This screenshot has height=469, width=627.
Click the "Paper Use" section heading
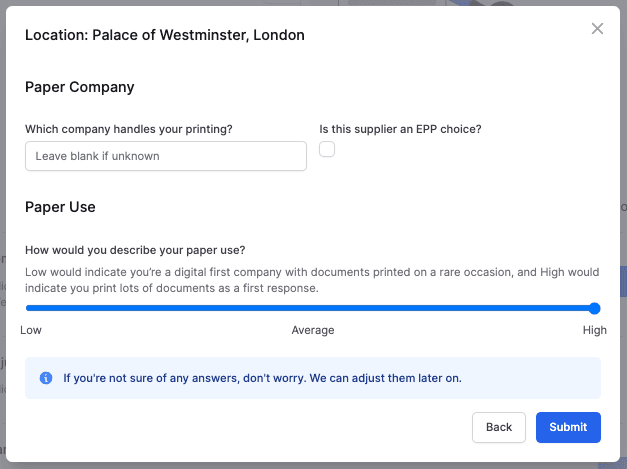pyautogui.click(x=60, y=207)
